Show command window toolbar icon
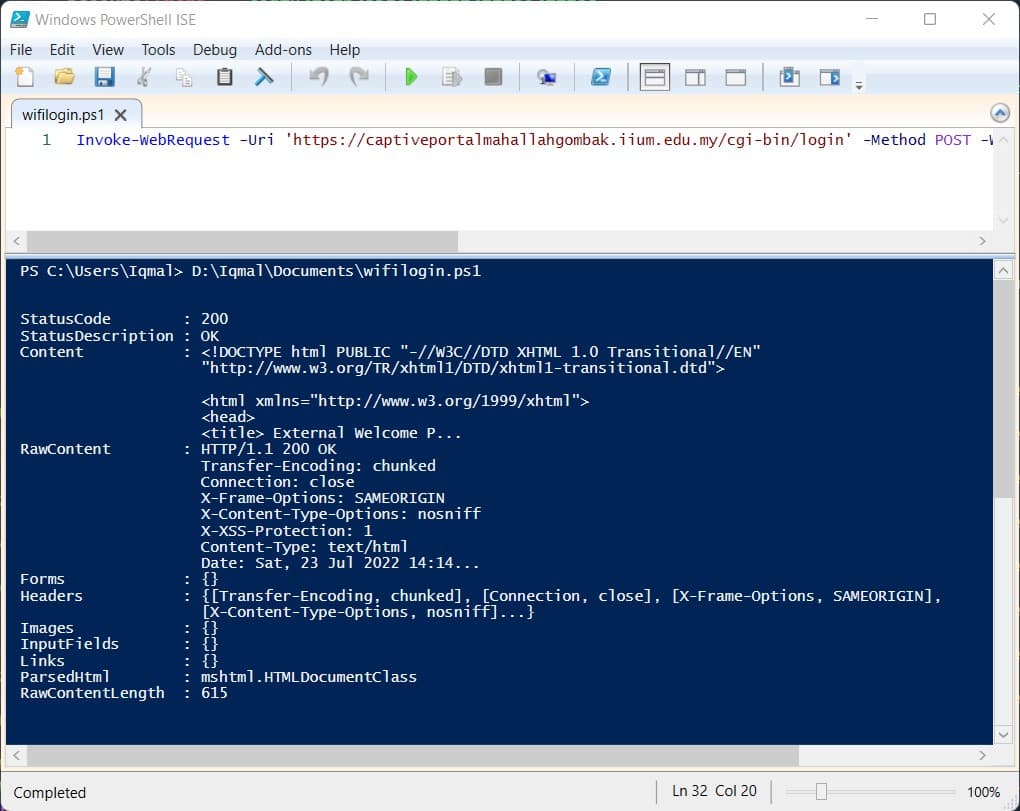1020x811 pixels. 789,77
